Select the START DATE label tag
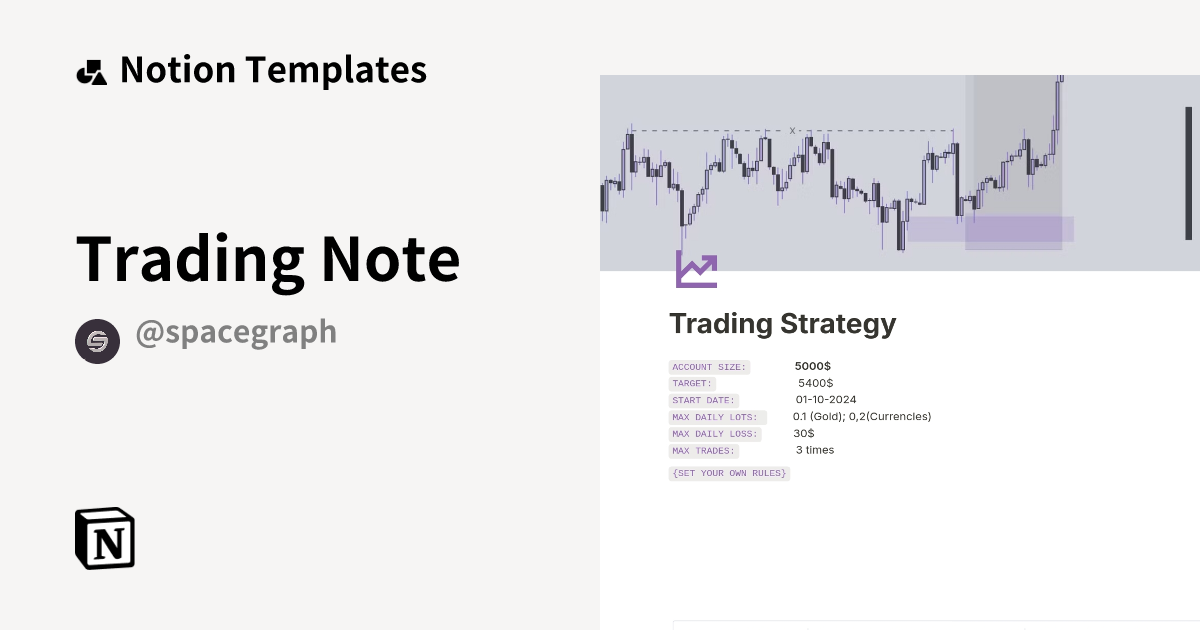1200x630 pixels. pyautogui.click(x=703, y=400)
